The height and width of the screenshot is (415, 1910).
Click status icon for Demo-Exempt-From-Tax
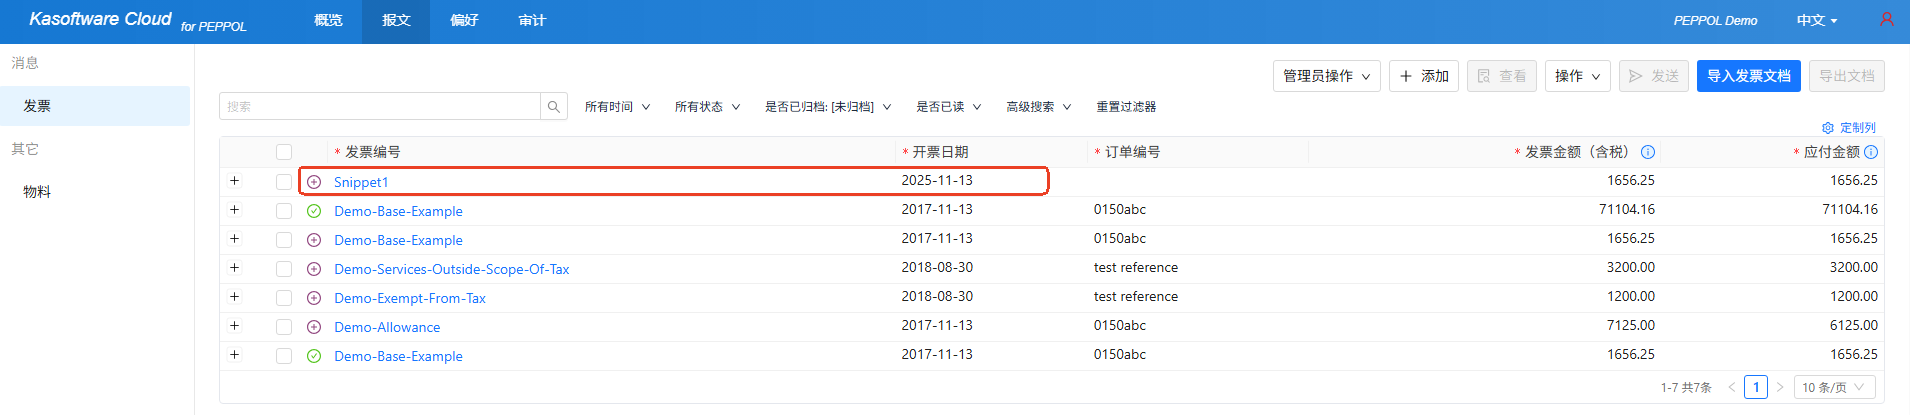click(x=314, y=298)
